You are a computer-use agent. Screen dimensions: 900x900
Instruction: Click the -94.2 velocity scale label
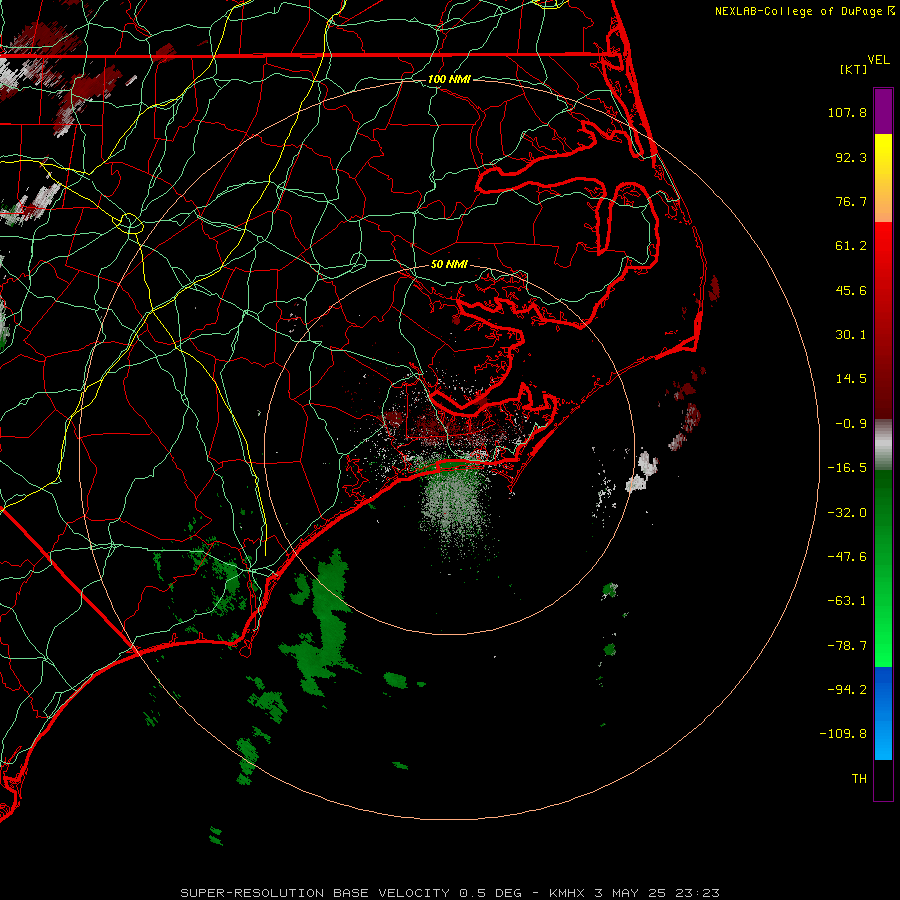847,689
